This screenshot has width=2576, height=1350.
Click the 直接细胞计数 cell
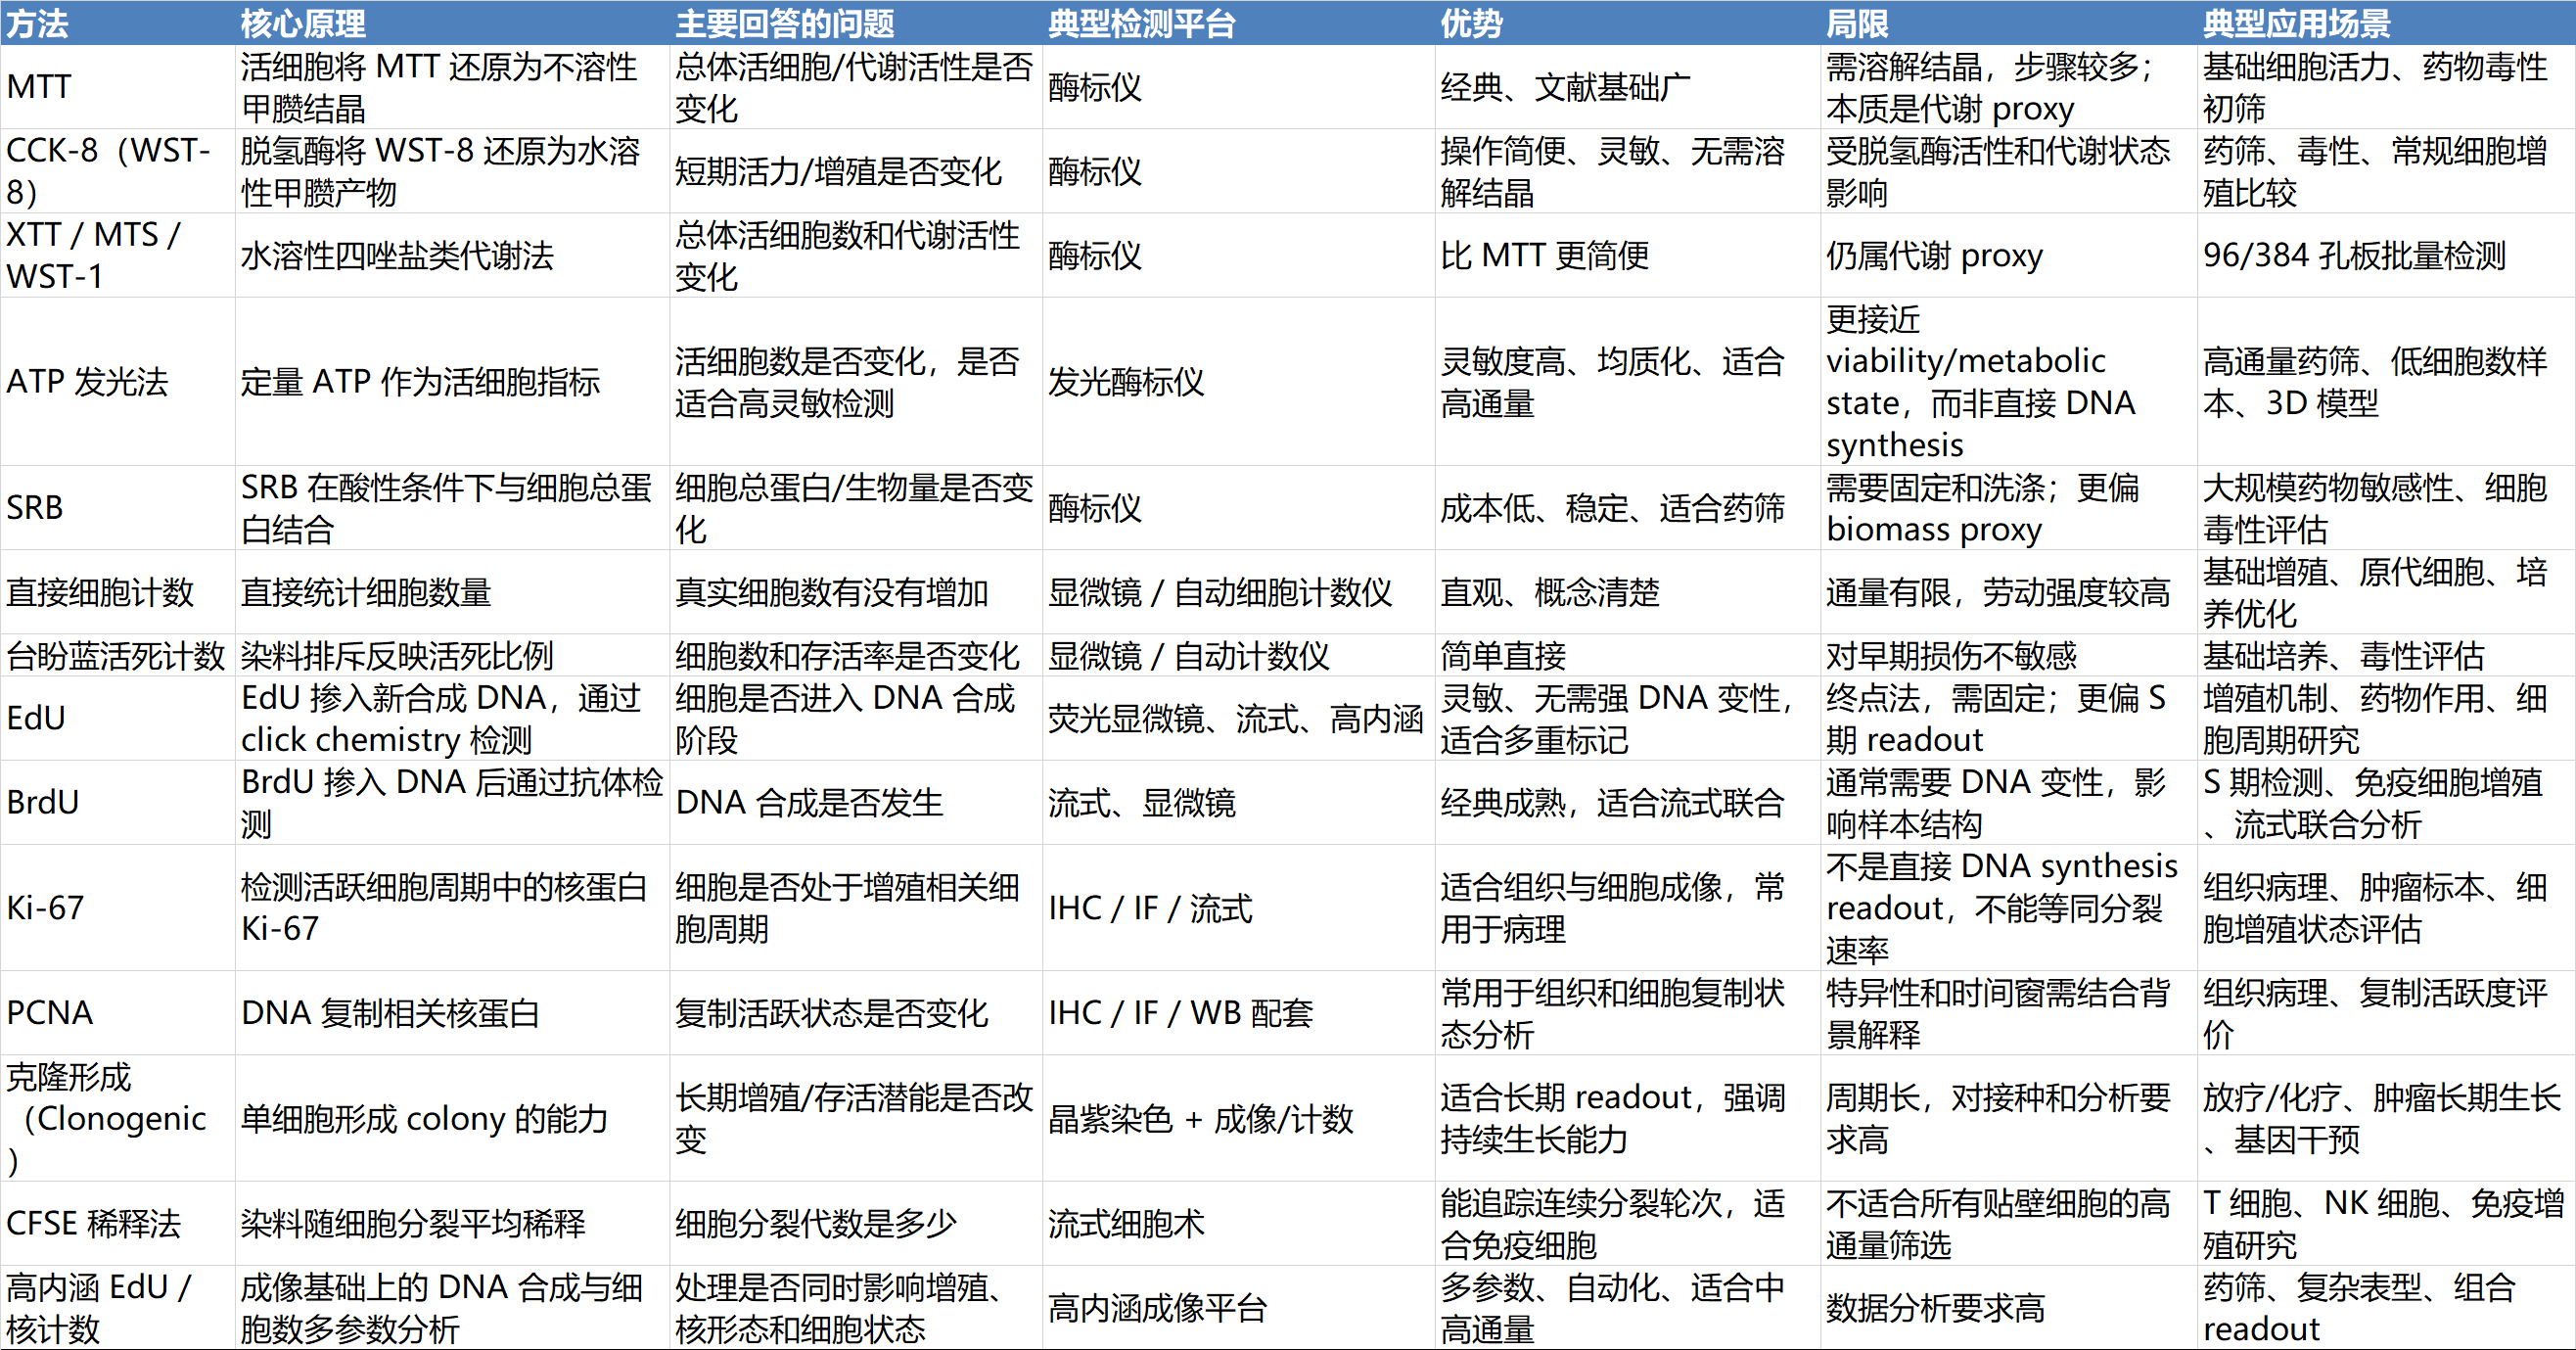point(100,592)
